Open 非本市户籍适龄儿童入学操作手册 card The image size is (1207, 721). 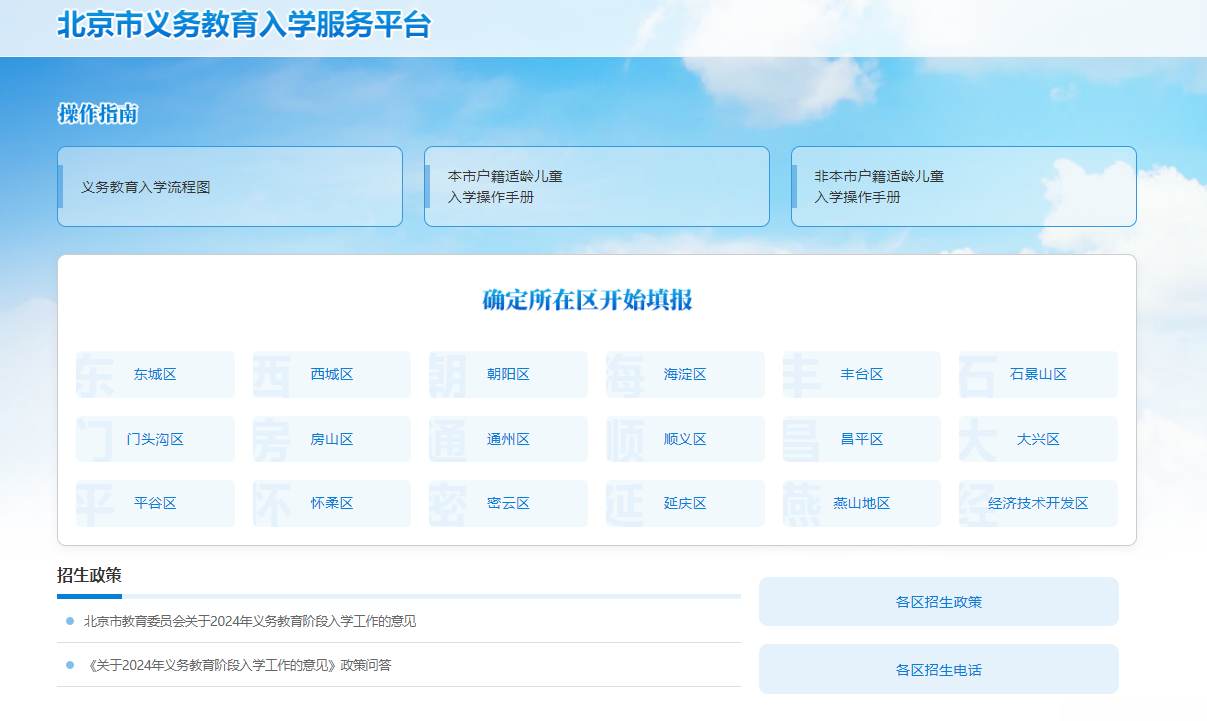(964, 187)
